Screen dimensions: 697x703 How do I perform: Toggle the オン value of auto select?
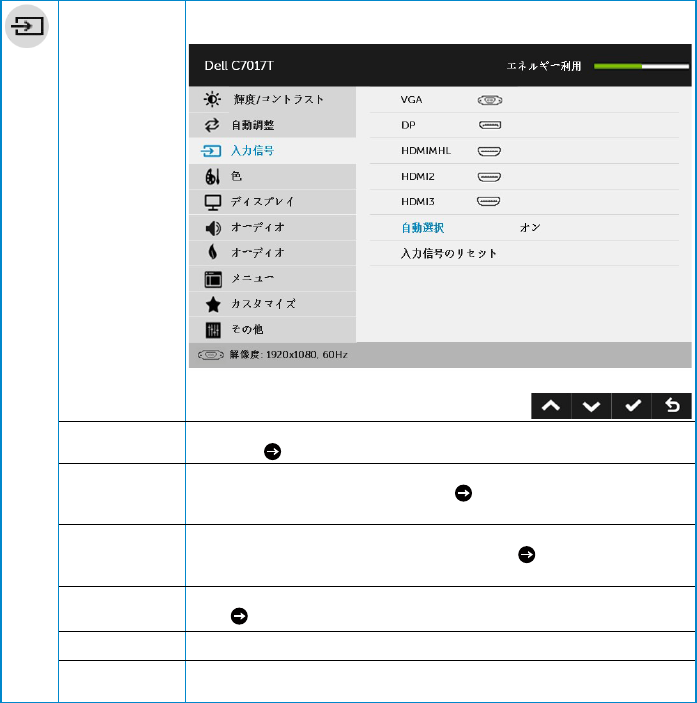point(530,228)
